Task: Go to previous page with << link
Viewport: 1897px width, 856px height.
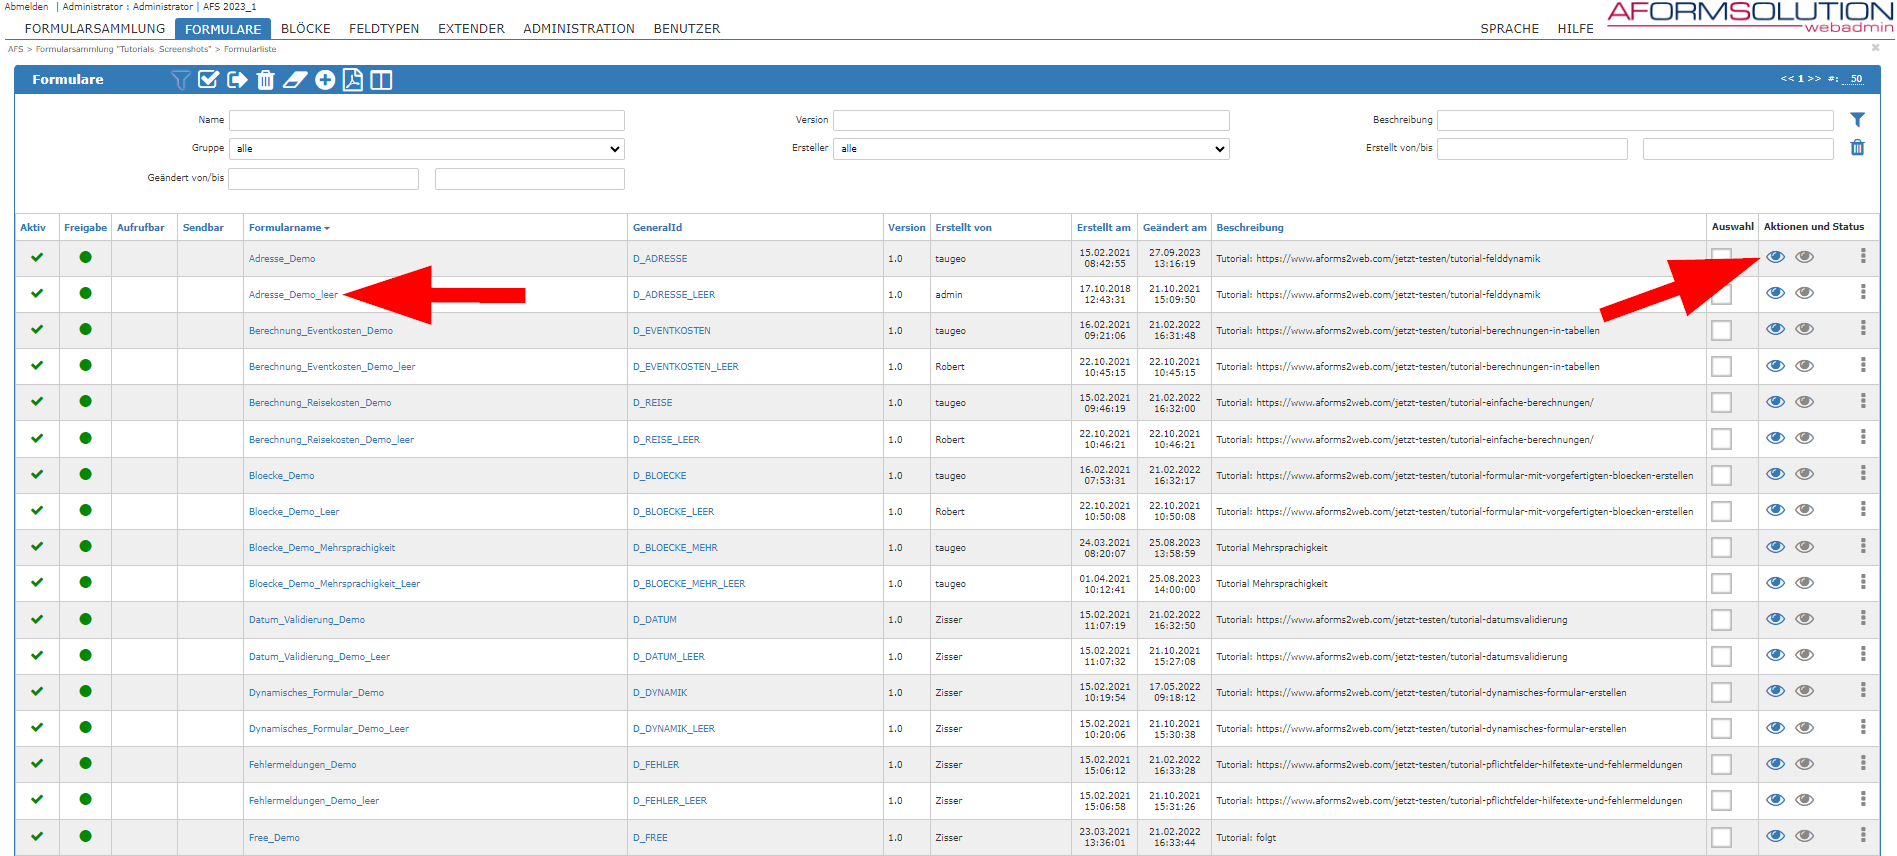Action: [x=1788, y=79]
